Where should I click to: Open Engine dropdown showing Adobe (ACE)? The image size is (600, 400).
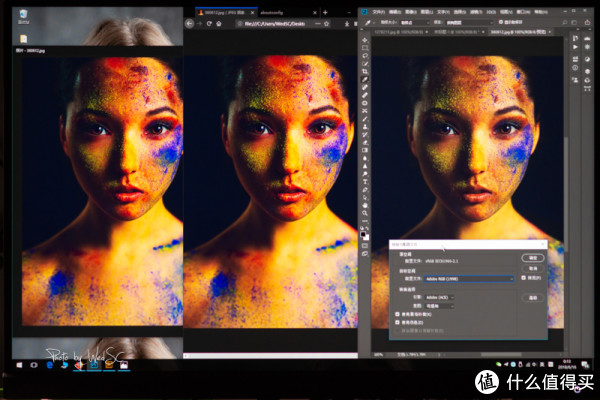pos(439,297)
